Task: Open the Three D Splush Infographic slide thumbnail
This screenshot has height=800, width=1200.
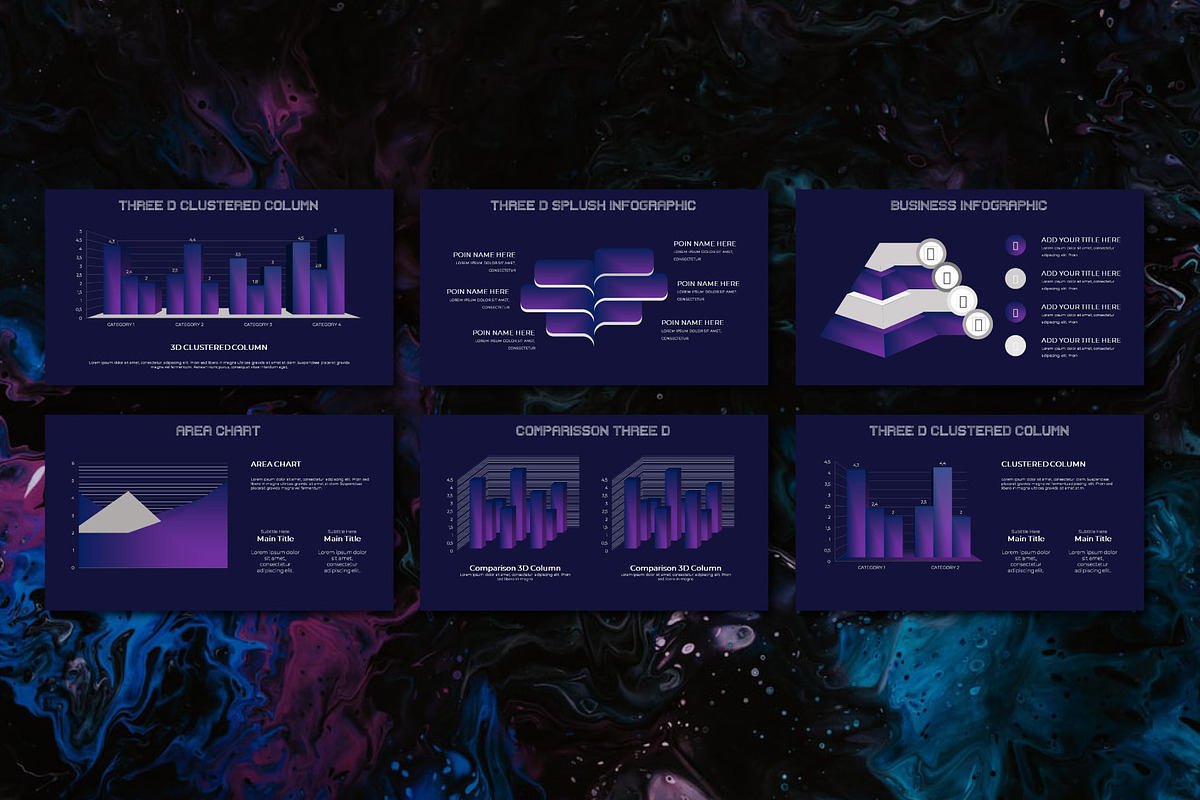Action: pyautogui.click(x=594, y=287)
